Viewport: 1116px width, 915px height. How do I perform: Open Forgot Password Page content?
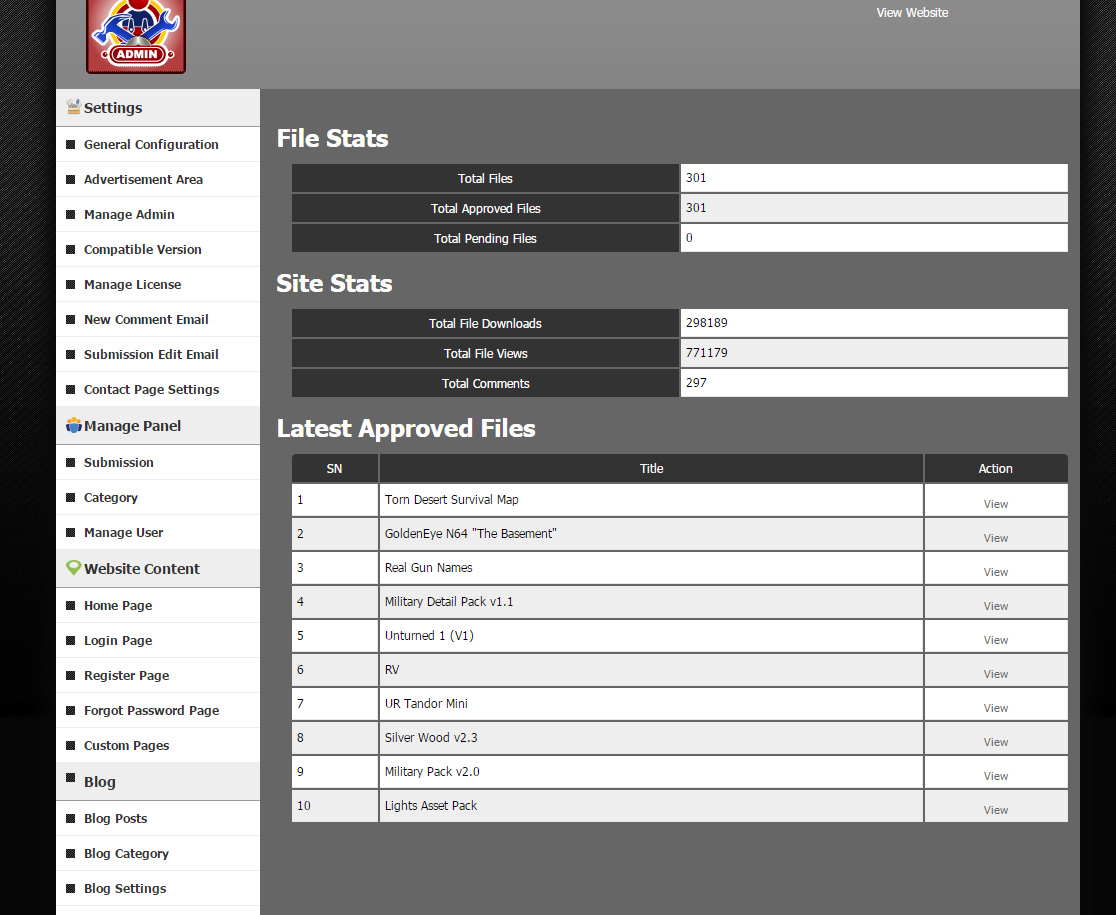(x=152, y=710)
